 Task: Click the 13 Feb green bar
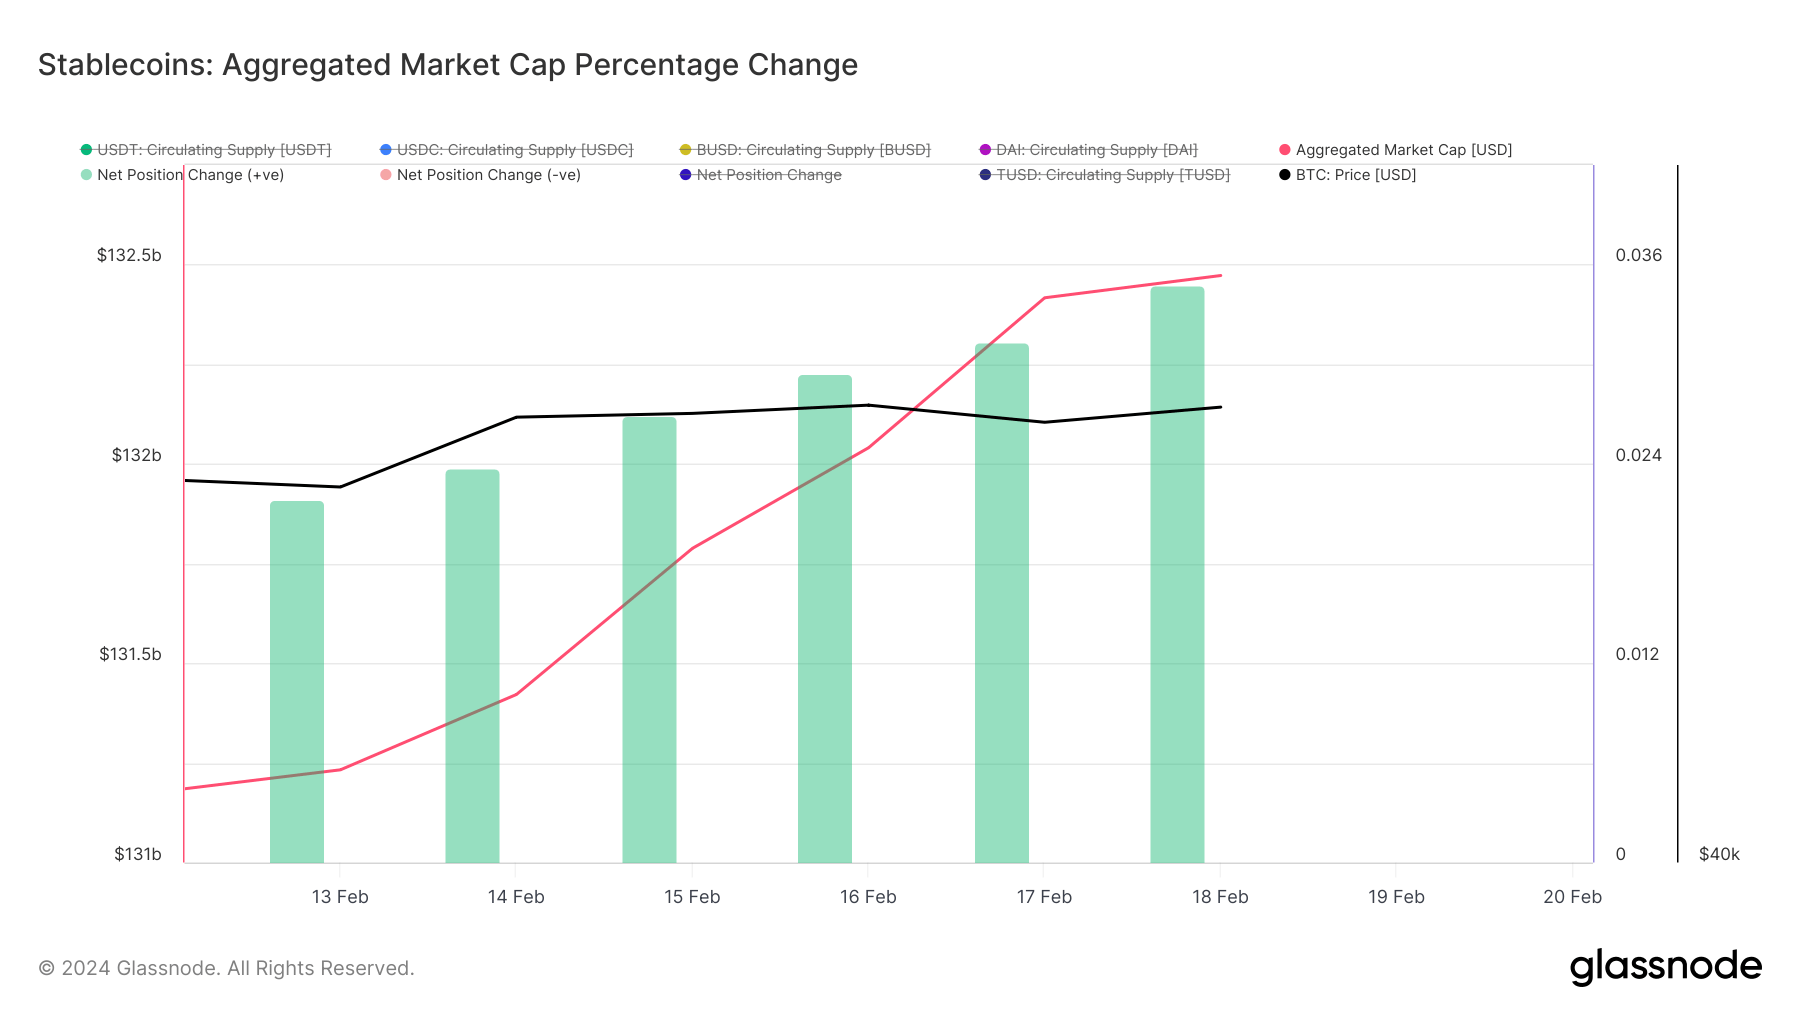[297, 682]
